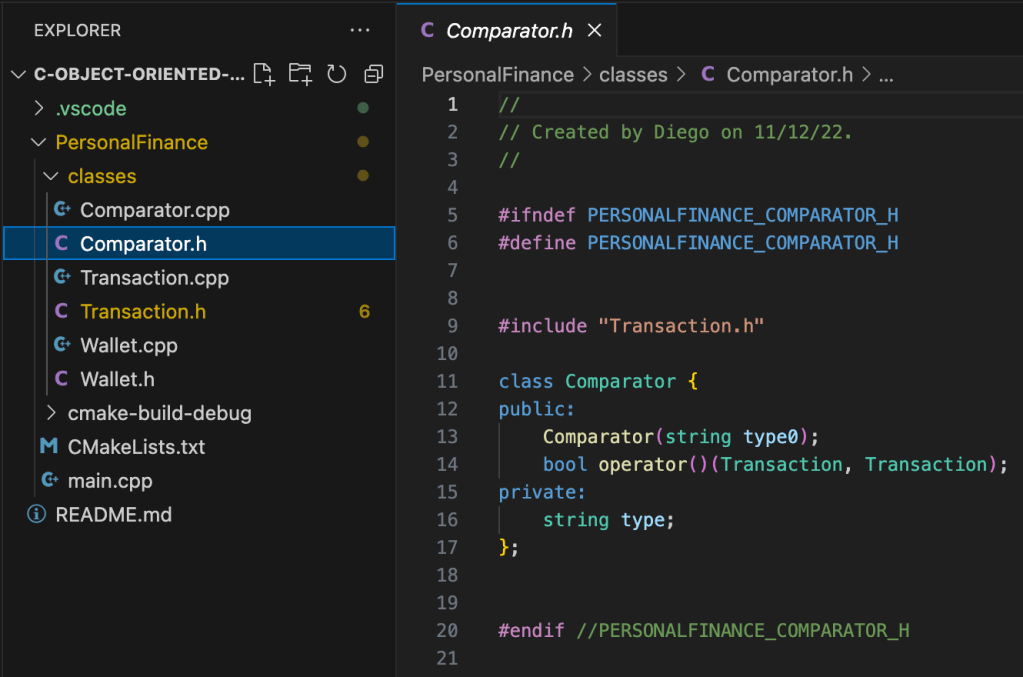Refresh the Explorer file tree

pyautogui.click(x=337, y=74)
